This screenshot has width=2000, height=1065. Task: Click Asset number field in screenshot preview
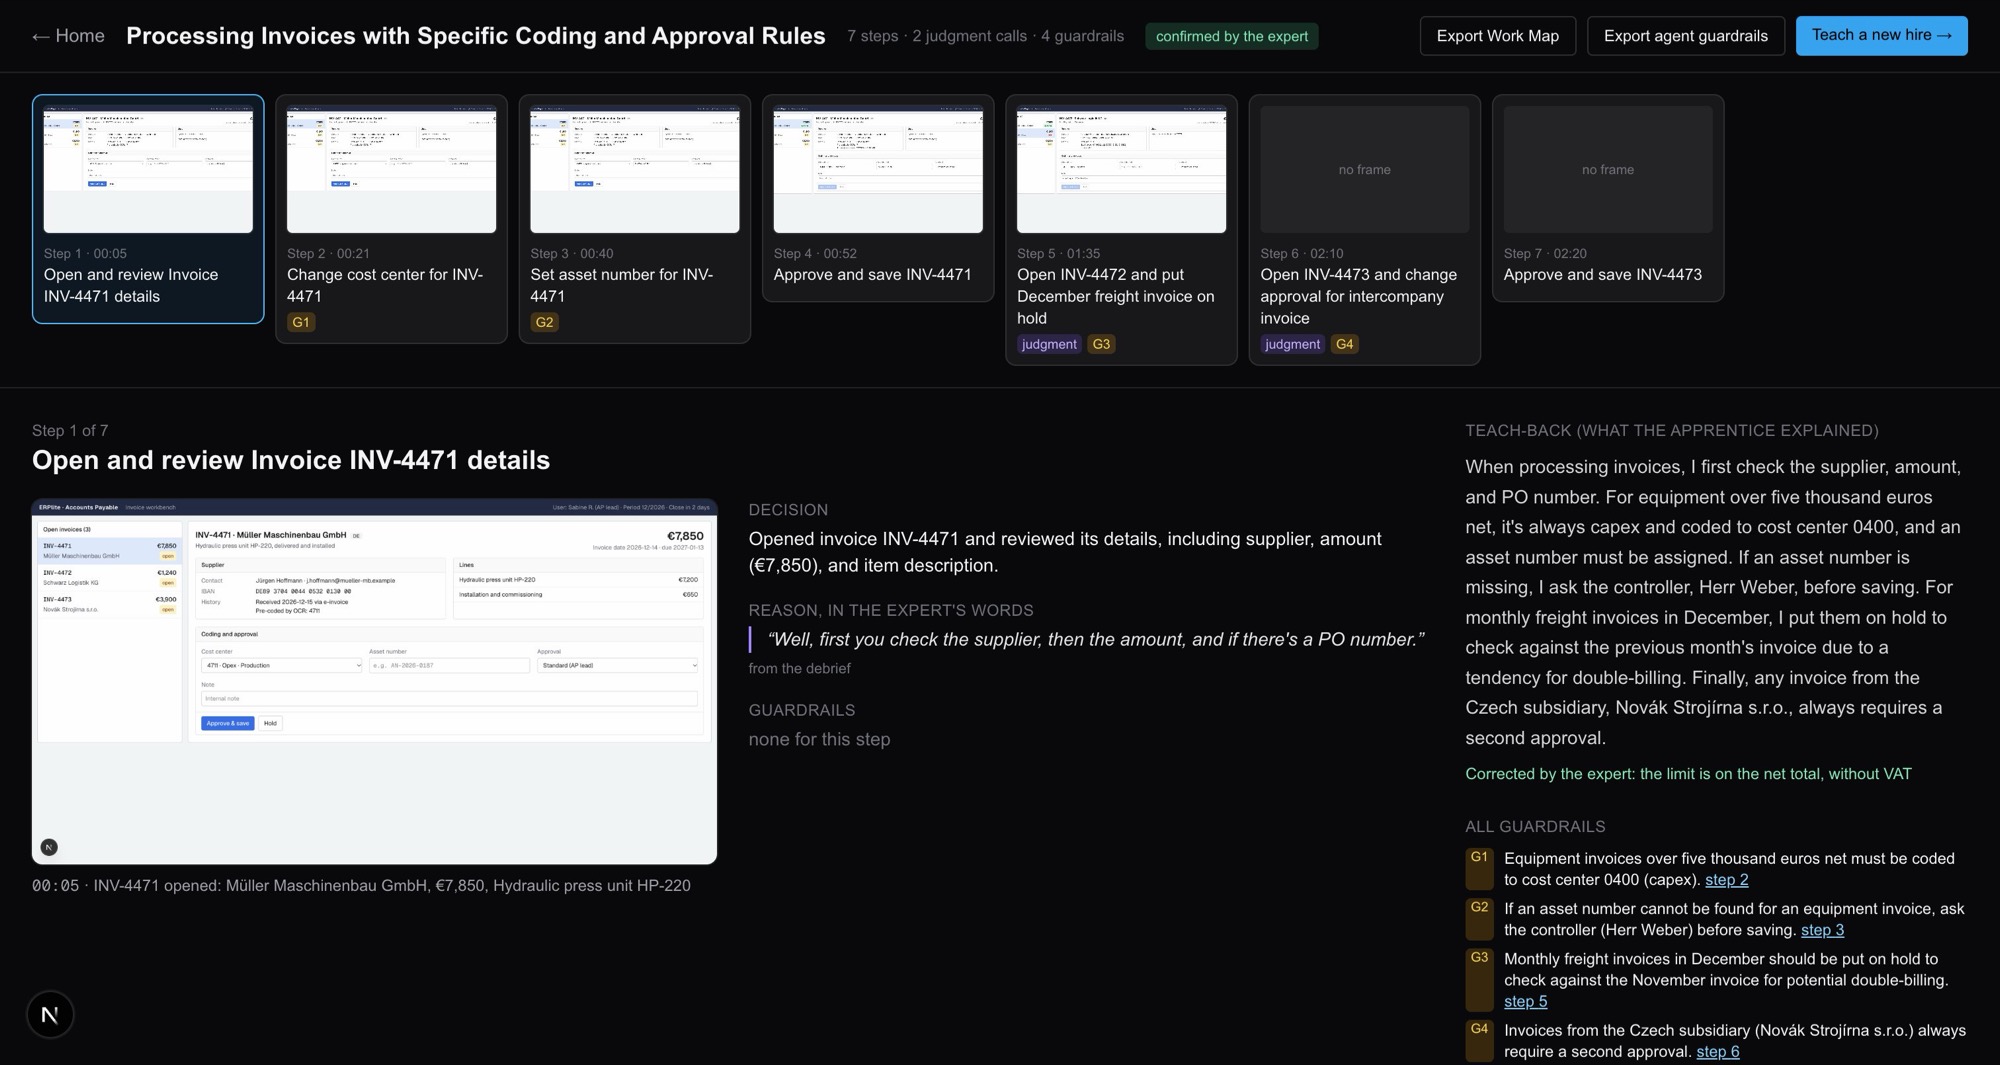[x=449, y=665]
